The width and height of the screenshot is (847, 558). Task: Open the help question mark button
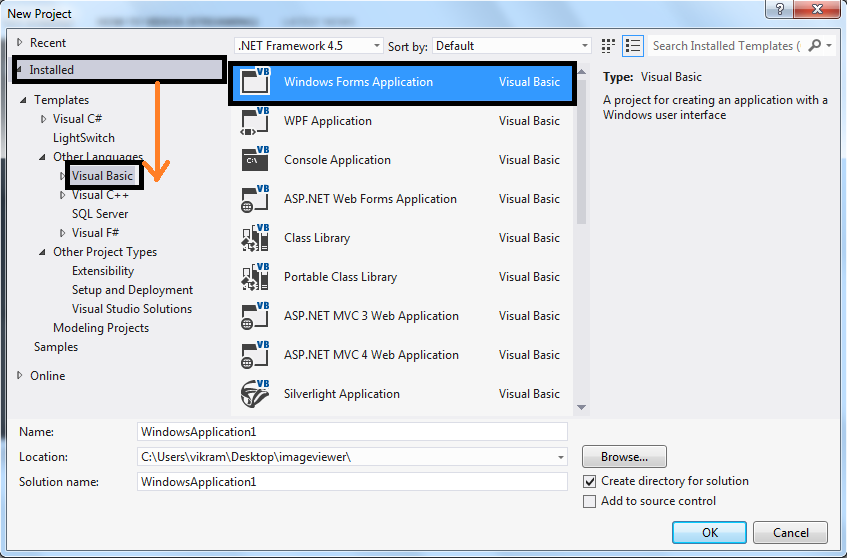point(779,9)
